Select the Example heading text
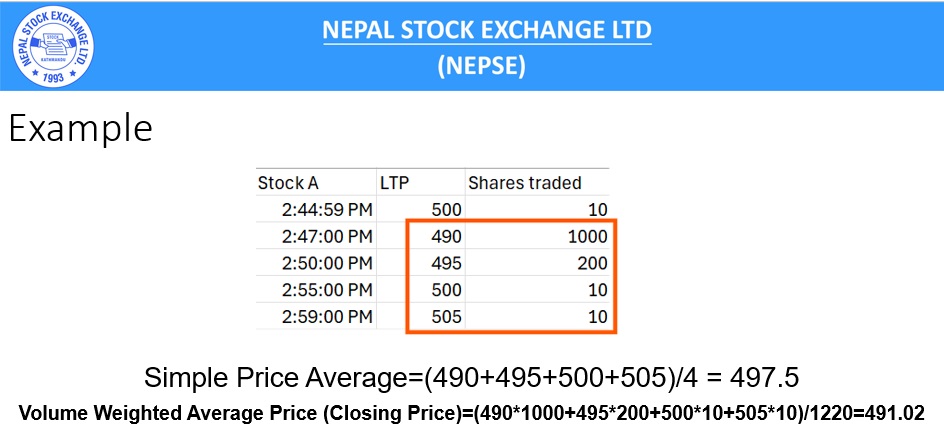 tap(81, 129)
